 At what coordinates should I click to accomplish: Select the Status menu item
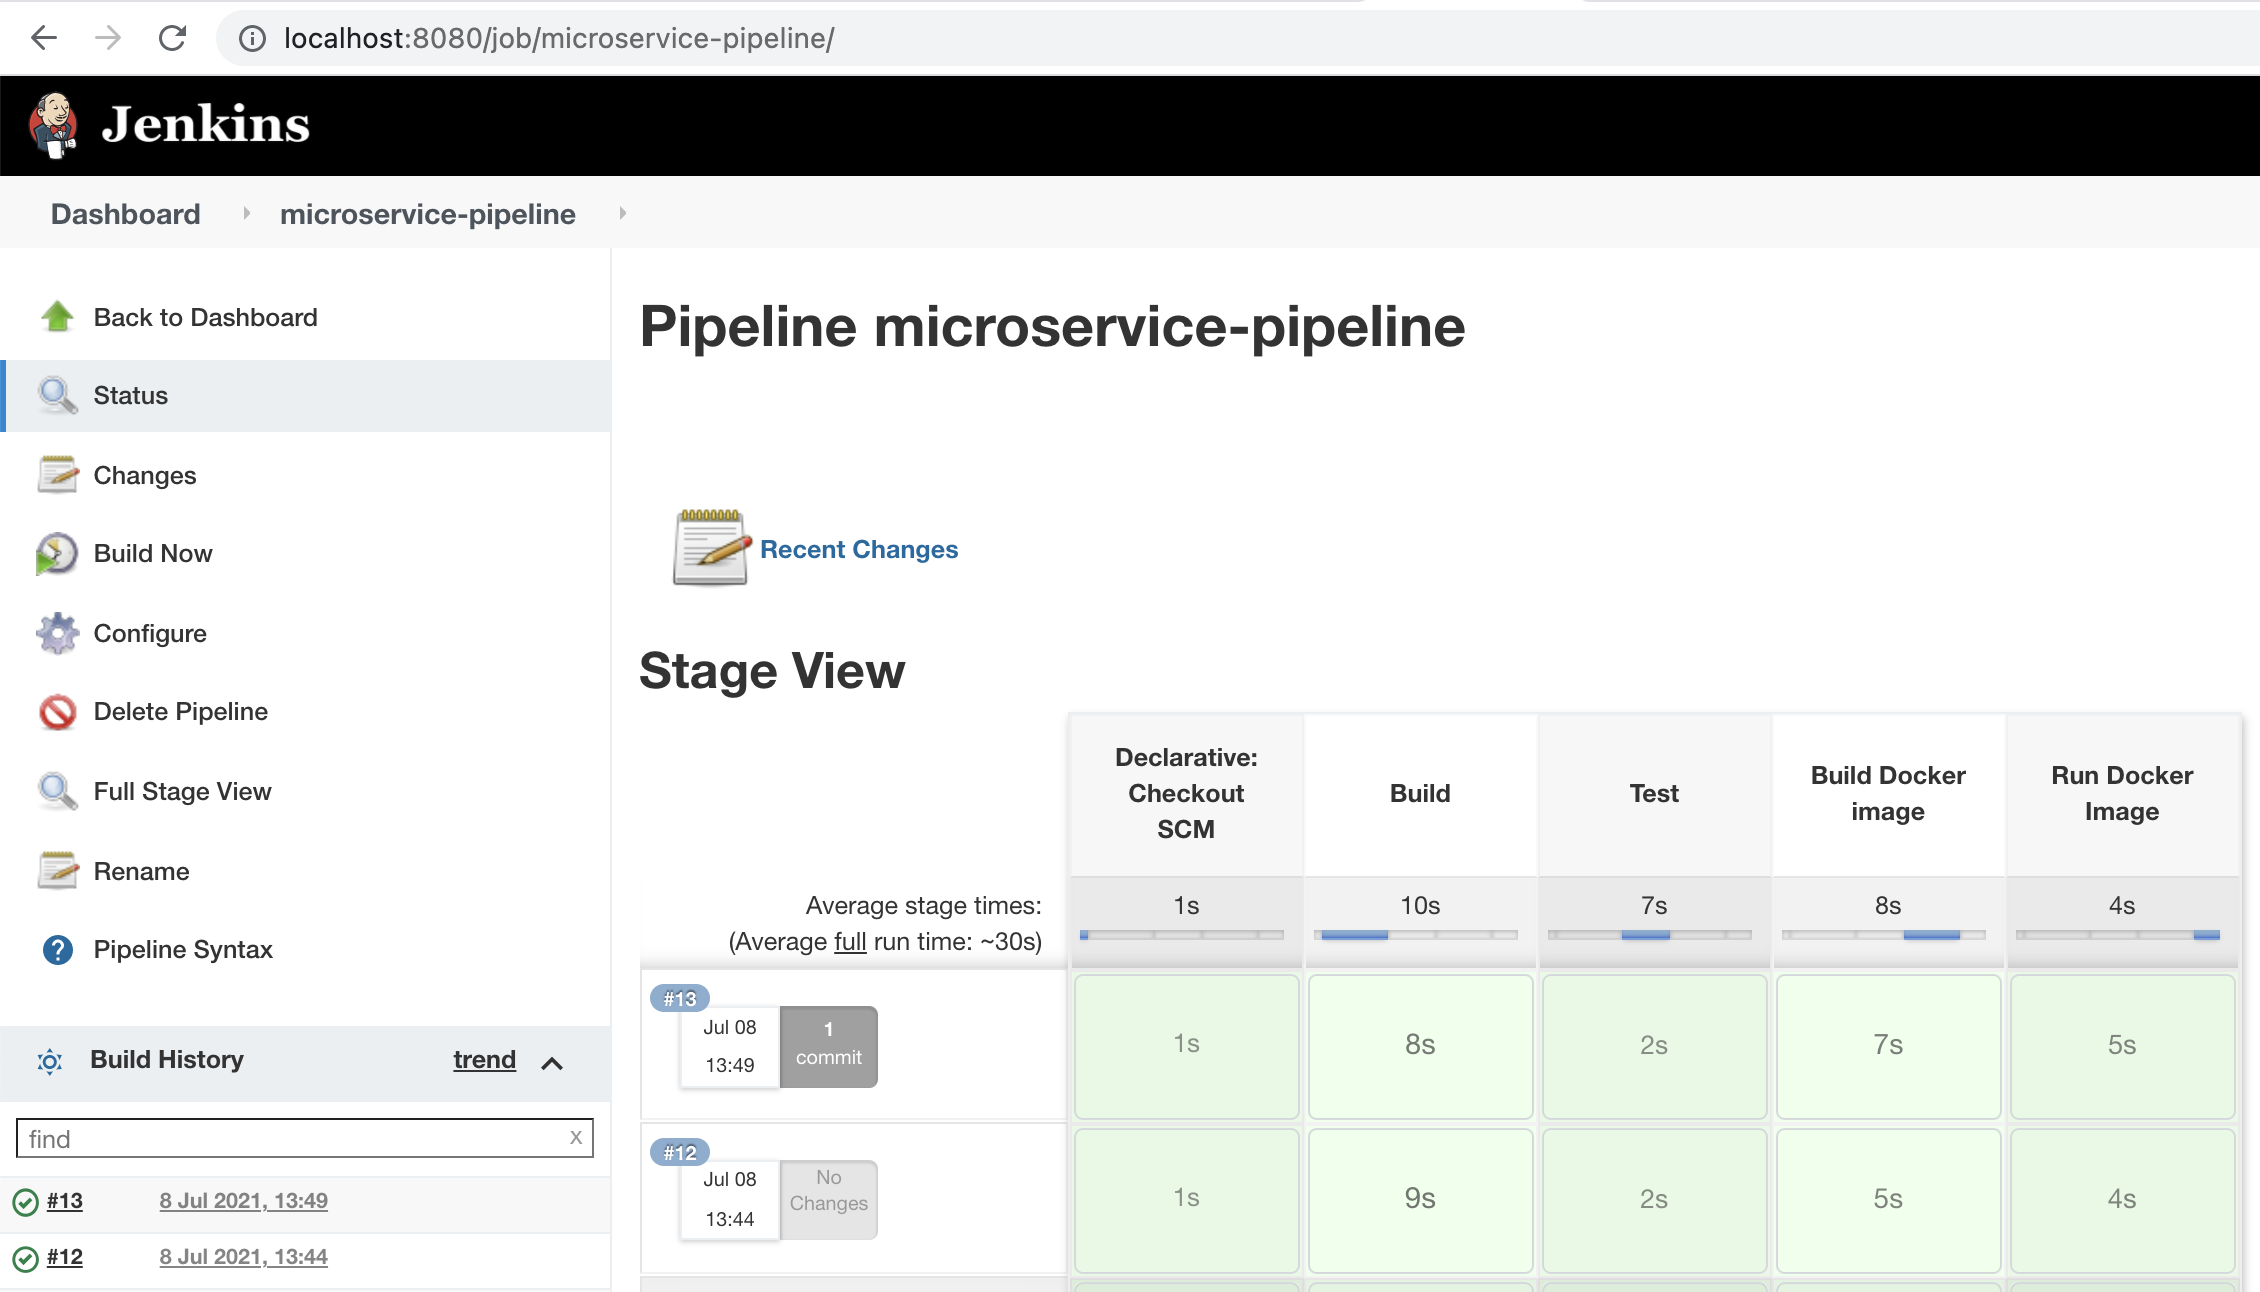(x=130, y=394)
